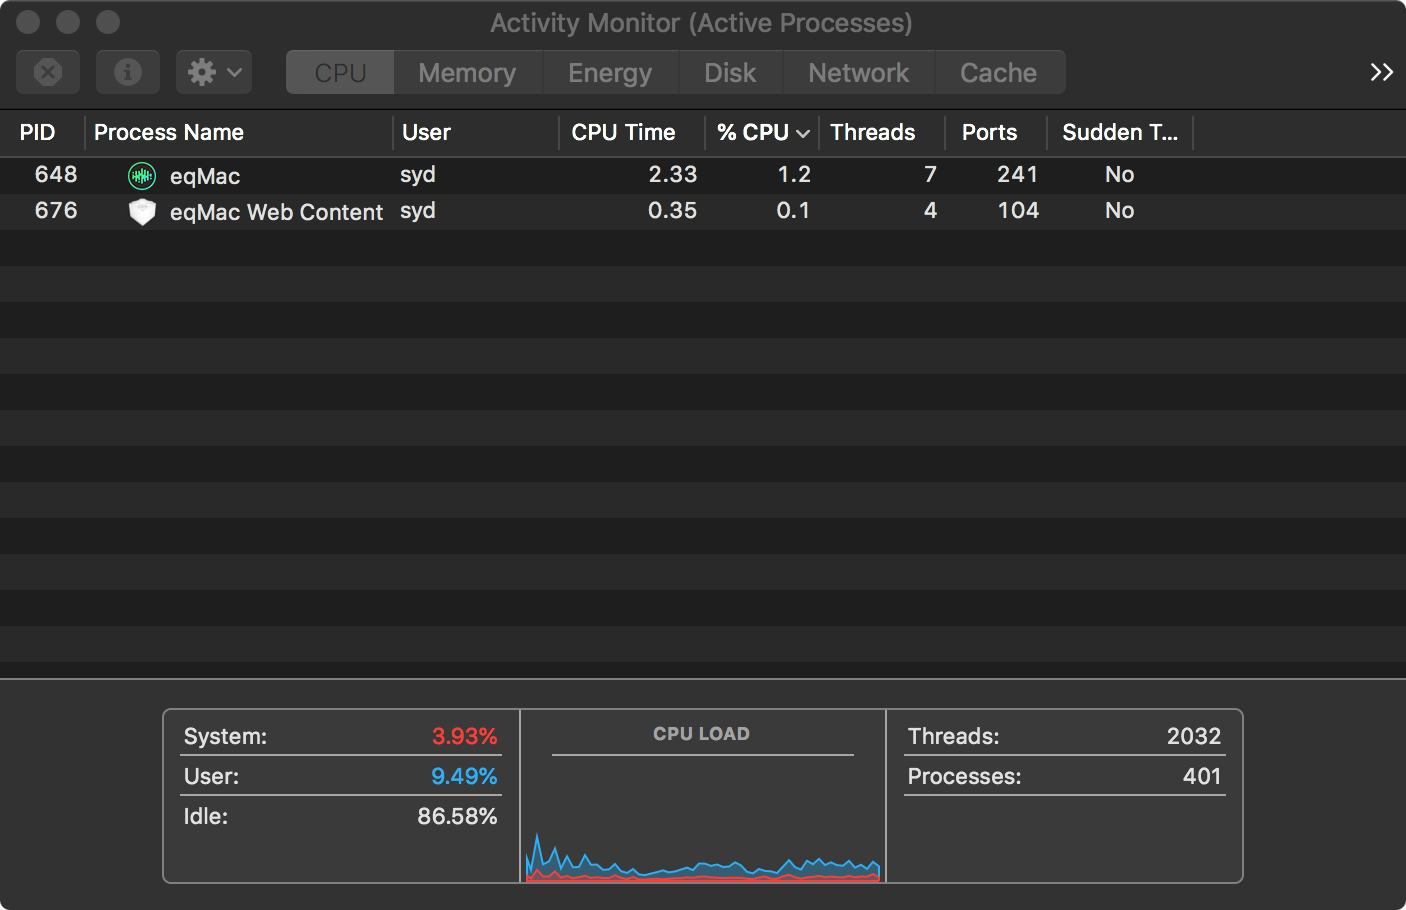Switch to the Network tab
1406x910 pixels.
tap(858, 72)
